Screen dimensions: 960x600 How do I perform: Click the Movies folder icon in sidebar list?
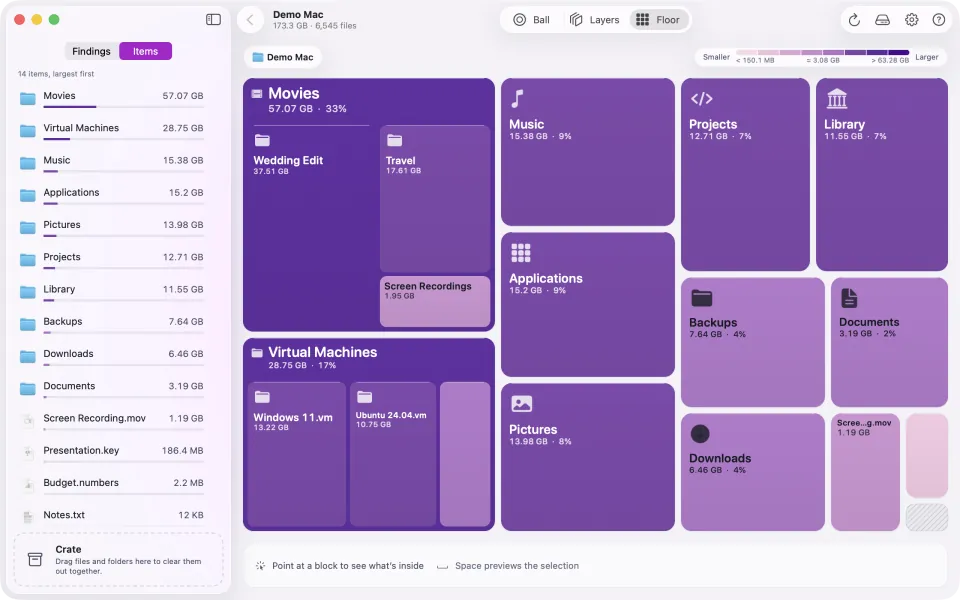point(28,99)
